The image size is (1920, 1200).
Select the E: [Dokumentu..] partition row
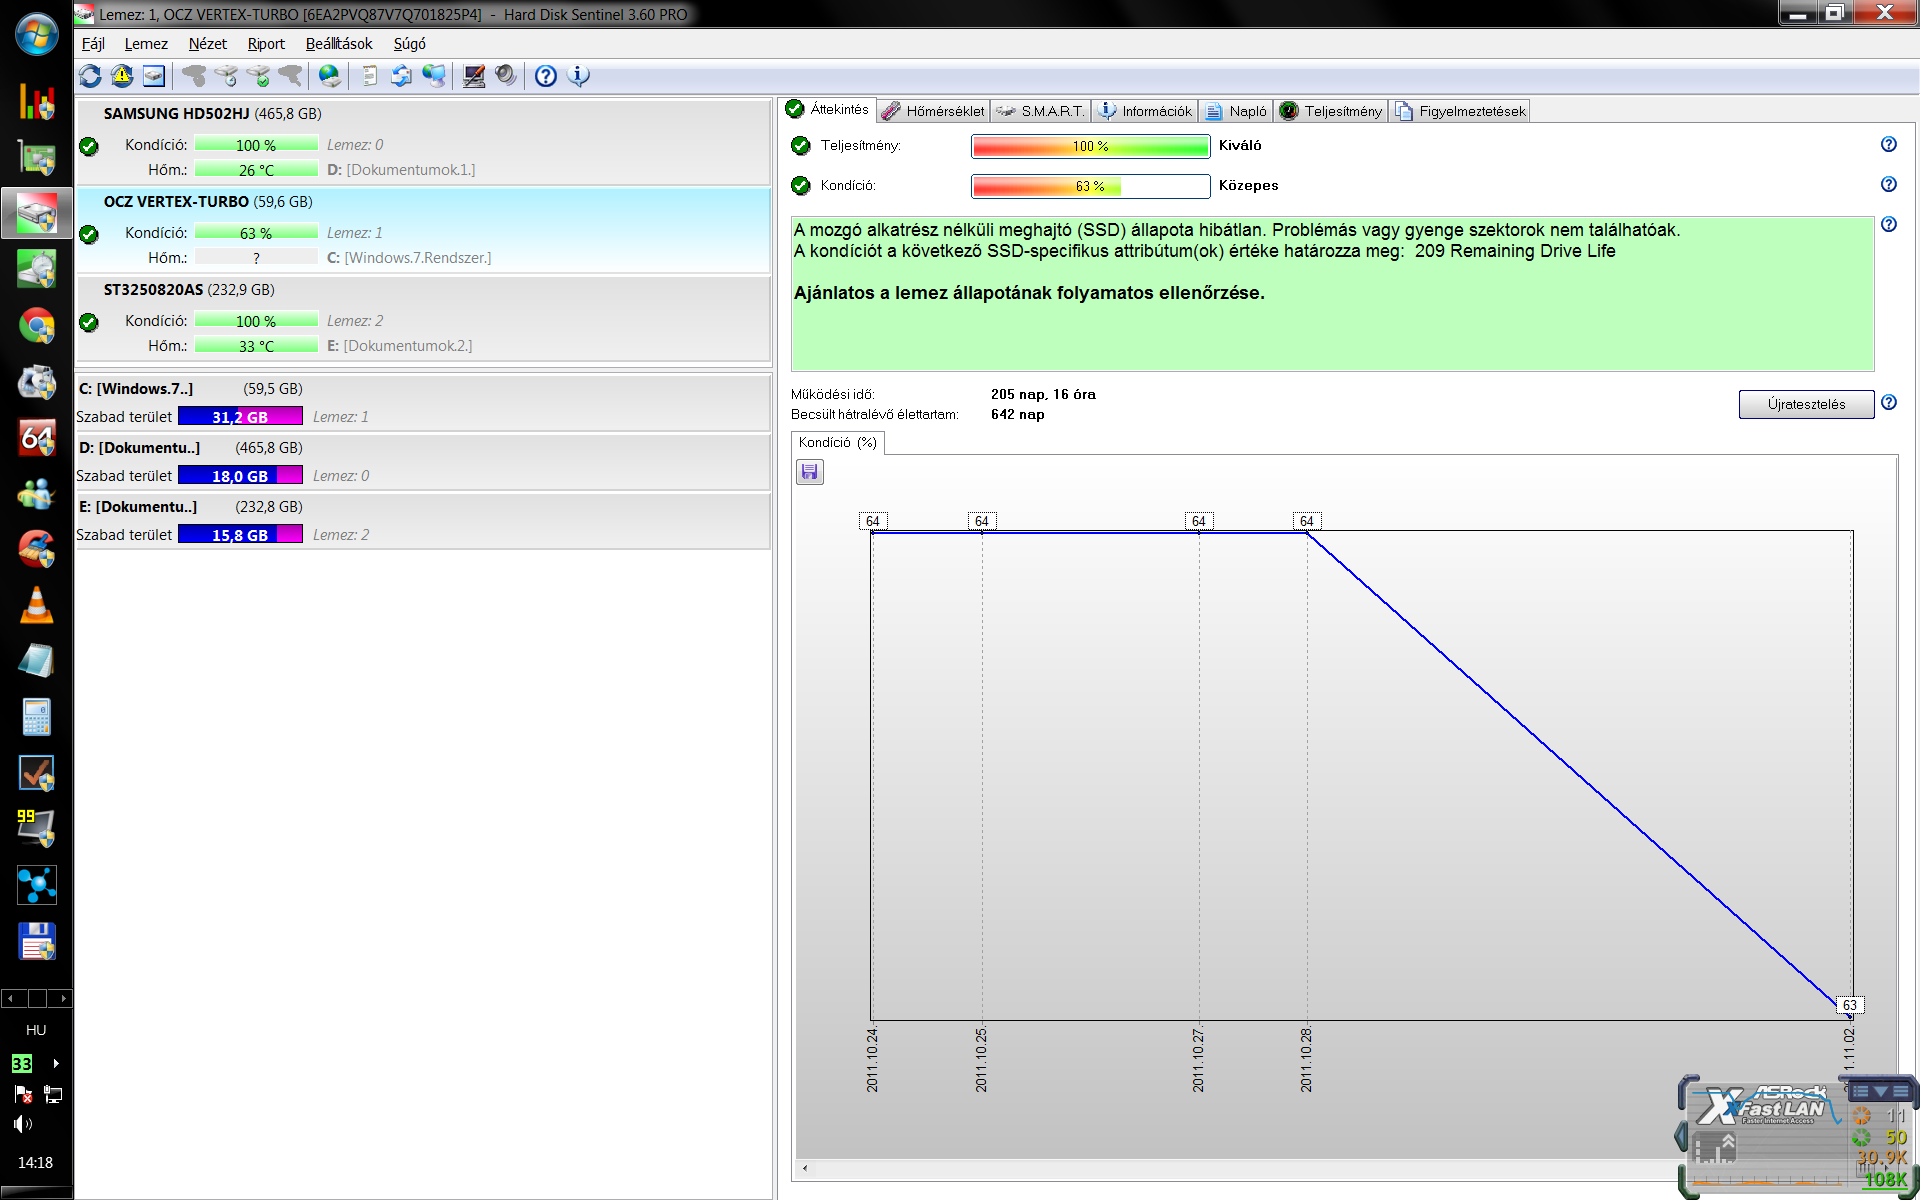(x=424, y=521)
